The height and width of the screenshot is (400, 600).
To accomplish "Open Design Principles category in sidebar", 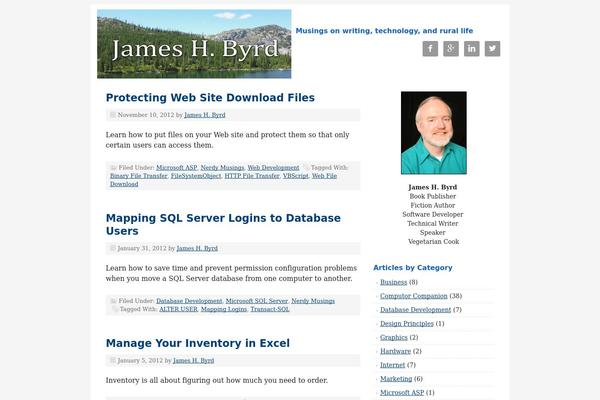I will 407,323.
